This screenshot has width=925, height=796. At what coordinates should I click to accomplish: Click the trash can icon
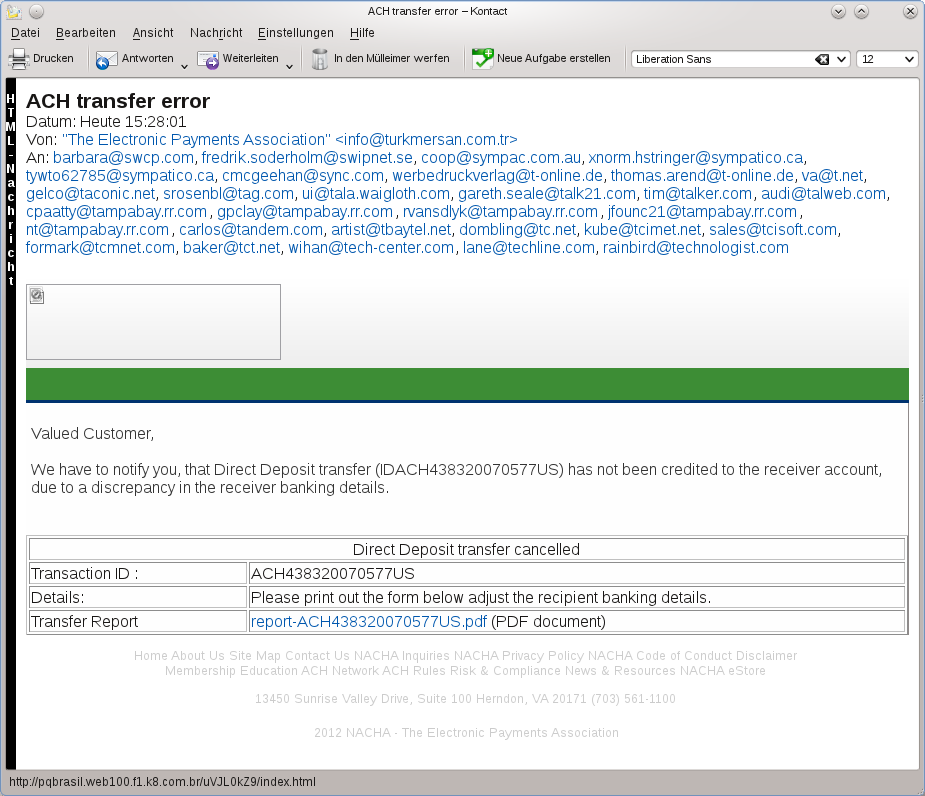[320, 59]
